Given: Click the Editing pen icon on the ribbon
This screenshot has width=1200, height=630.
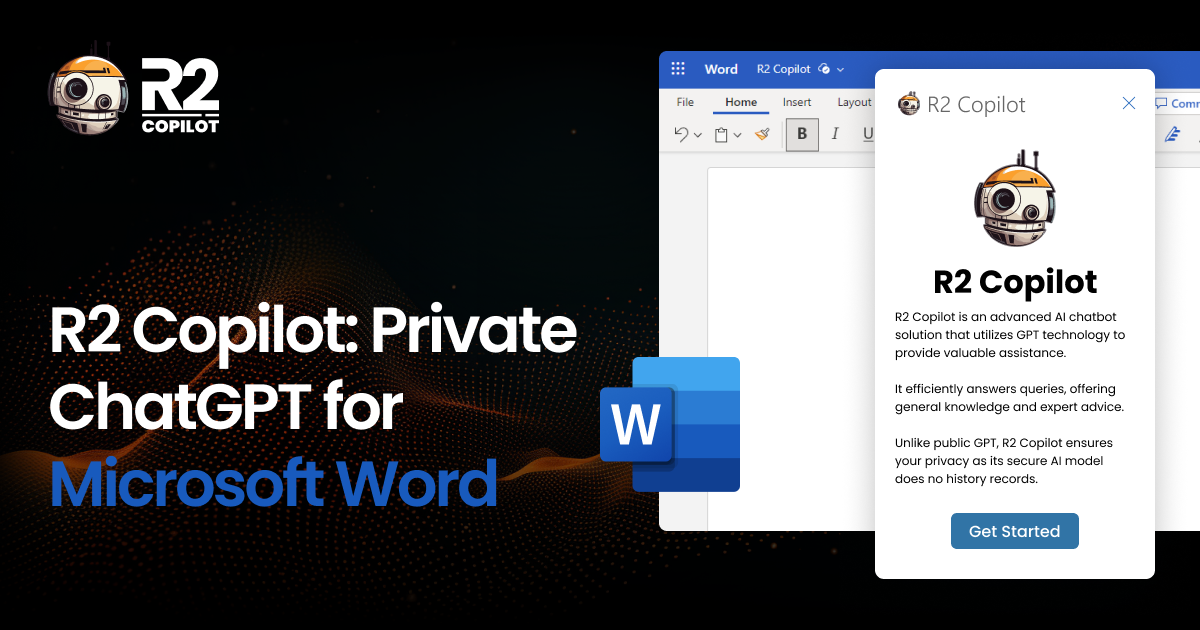Looking at the screenshot, I should click(1172, 134).
